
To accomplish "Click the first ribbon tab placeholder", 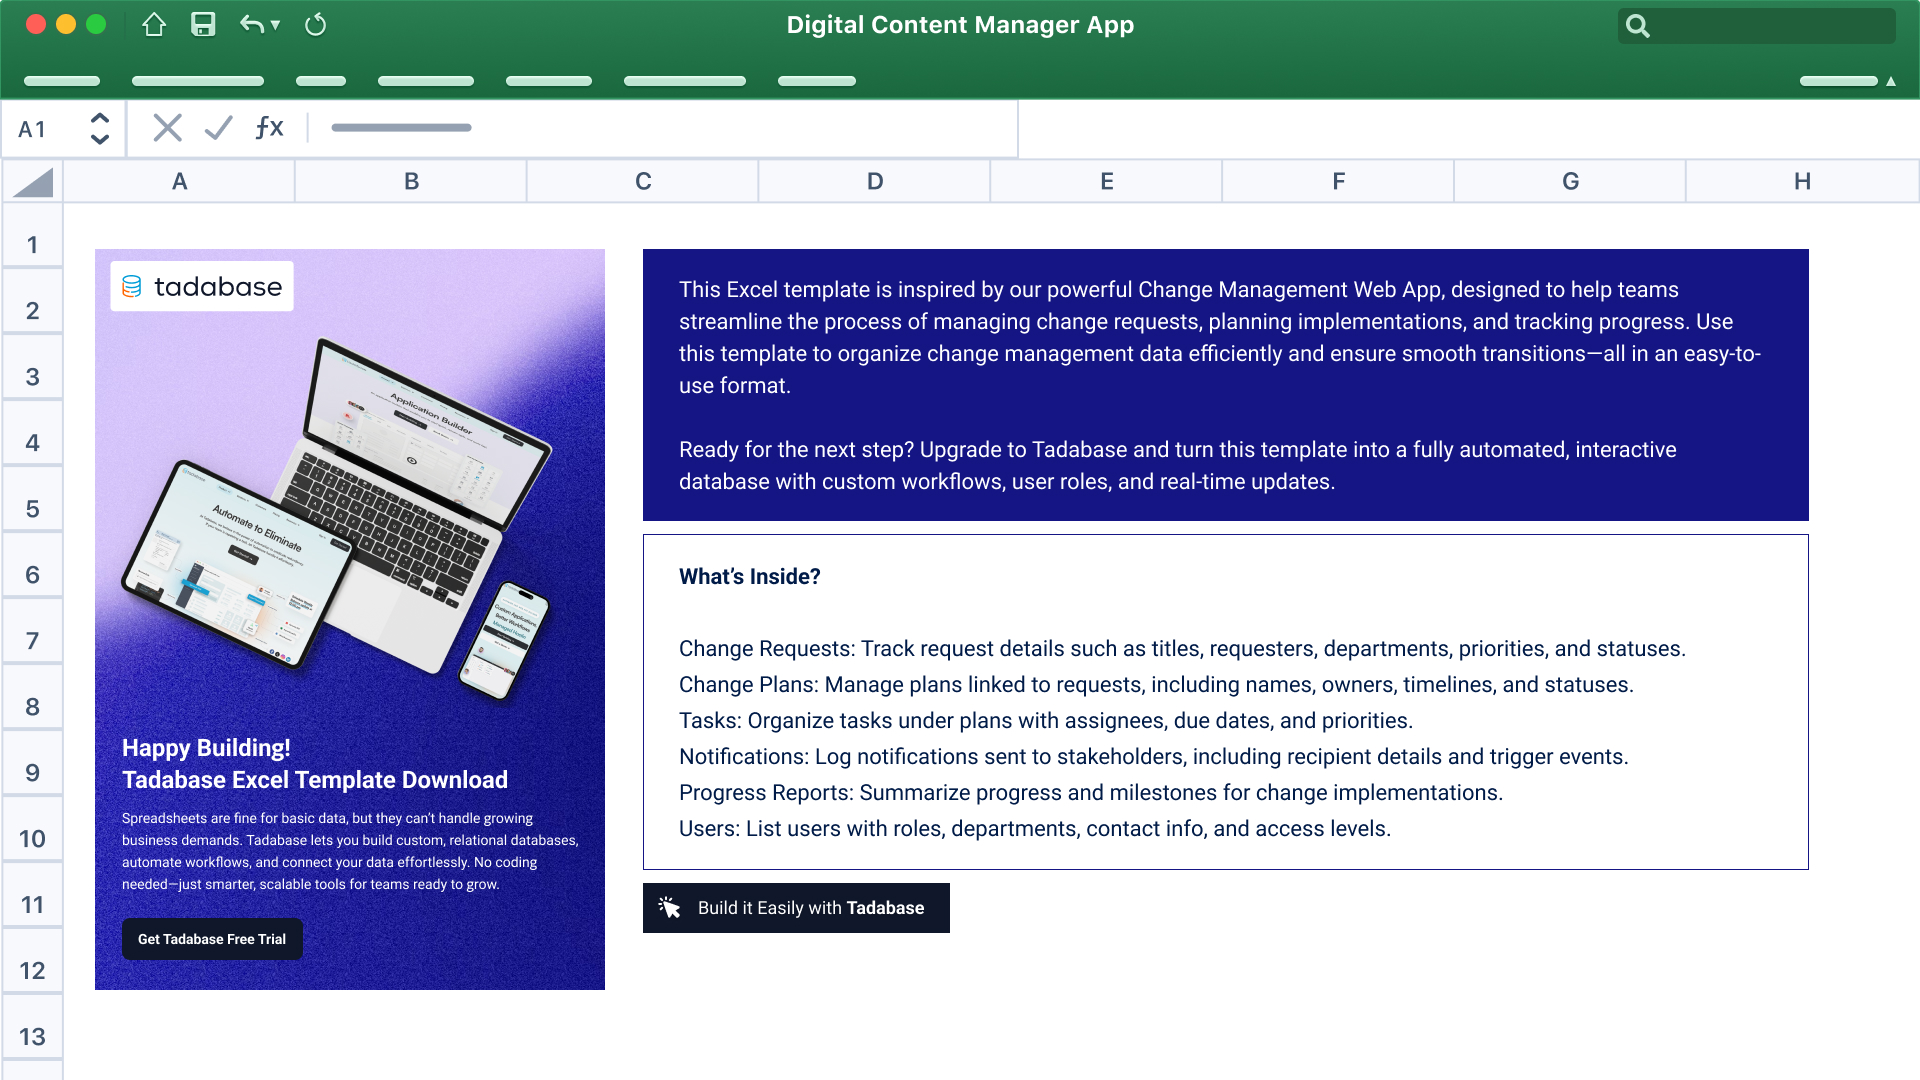I will pyautogui.click(x=62, y=81).
